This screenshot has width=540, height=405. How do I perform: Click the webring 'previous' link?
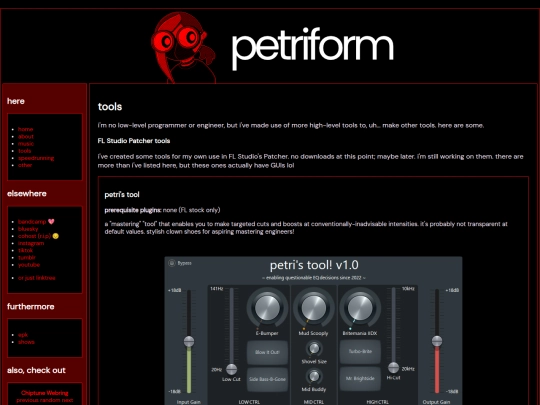coord(29,400)
